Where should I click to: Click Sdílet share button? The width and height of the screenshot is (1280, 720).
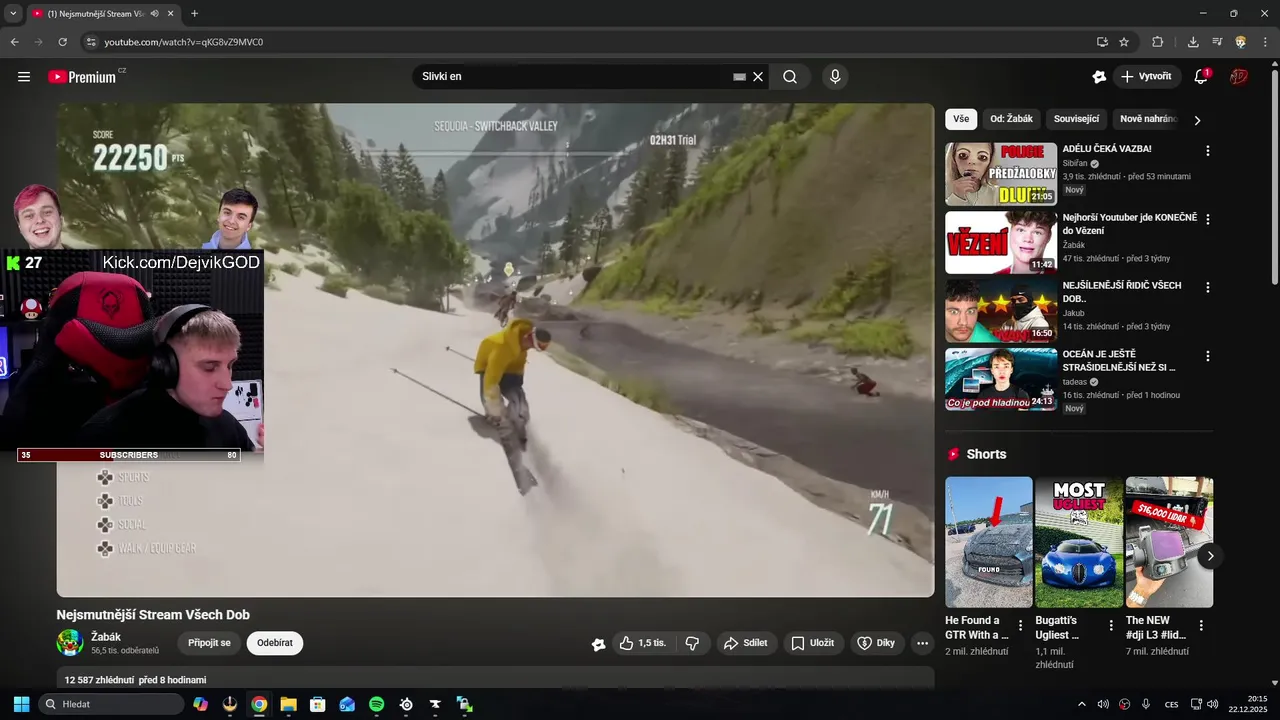(746, 643)
